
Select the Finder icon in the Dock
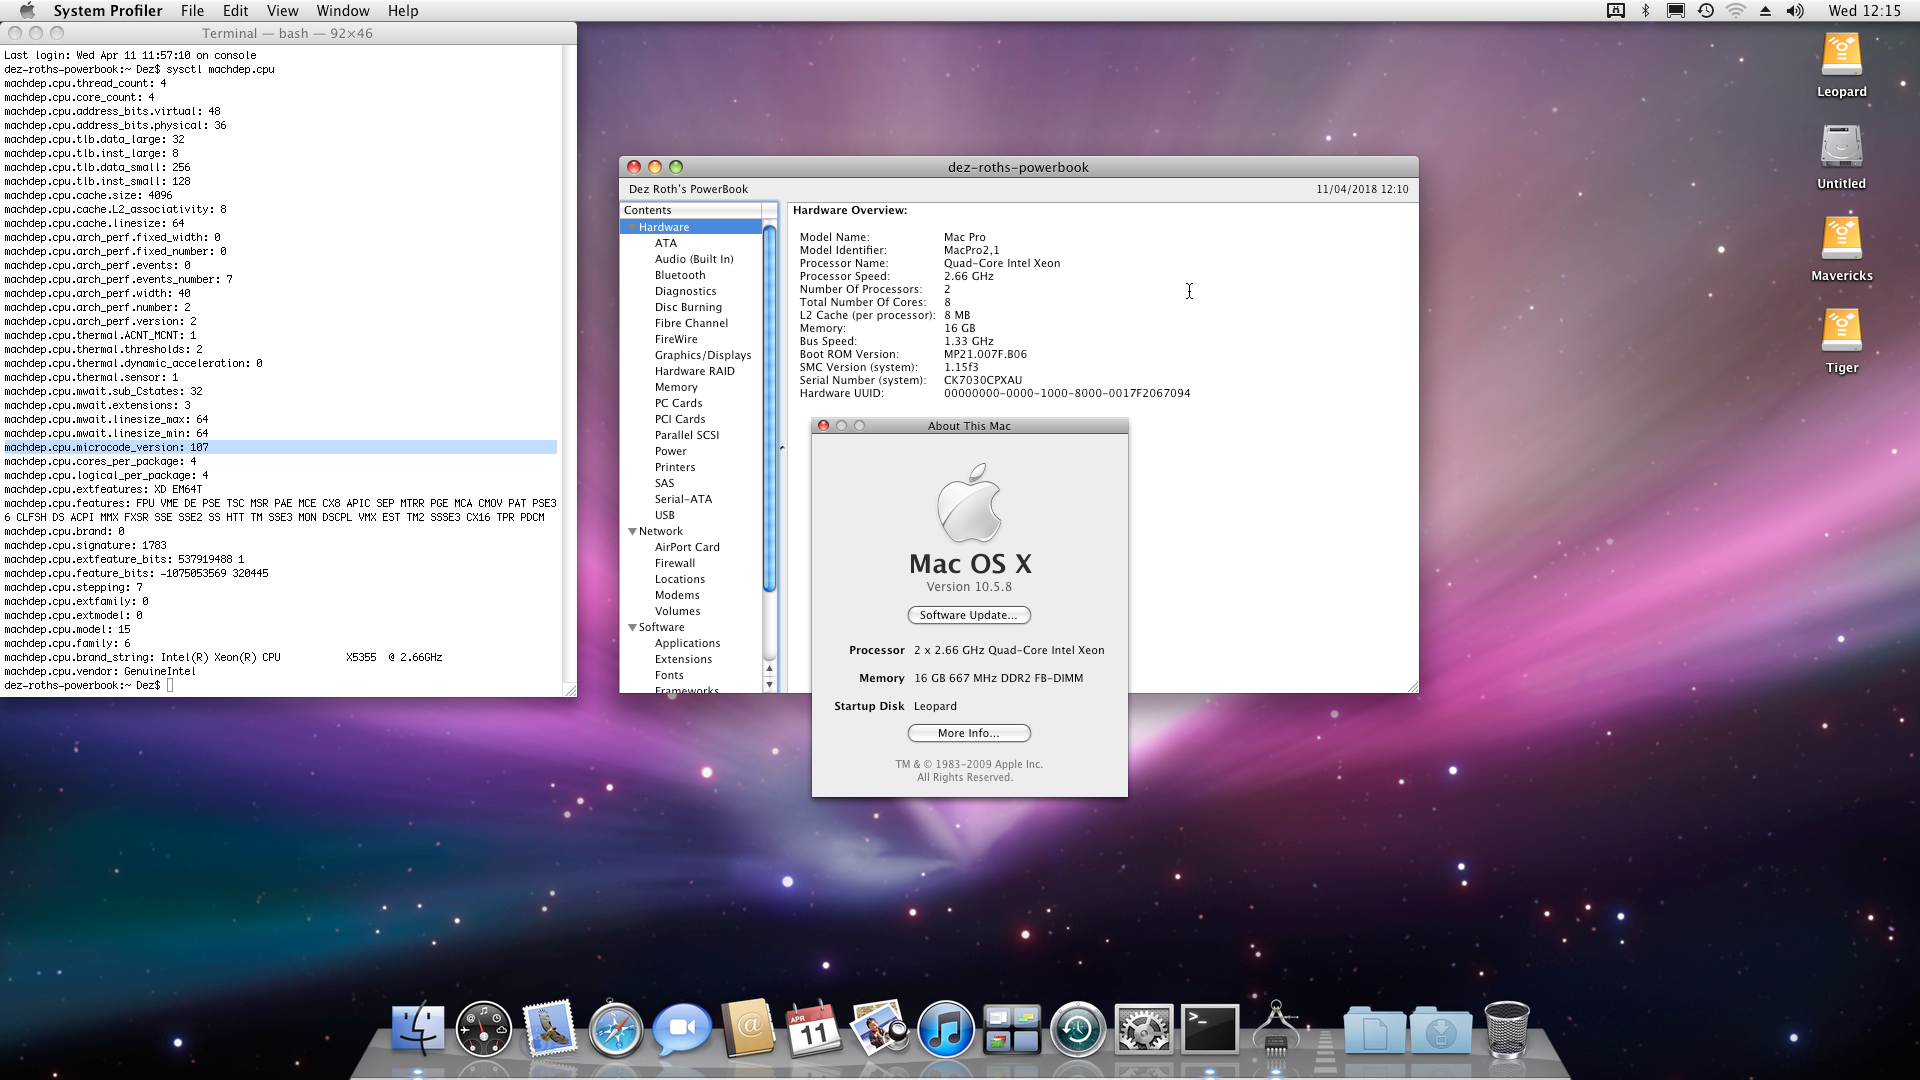pyautogui.click(x=417, y=1030)
